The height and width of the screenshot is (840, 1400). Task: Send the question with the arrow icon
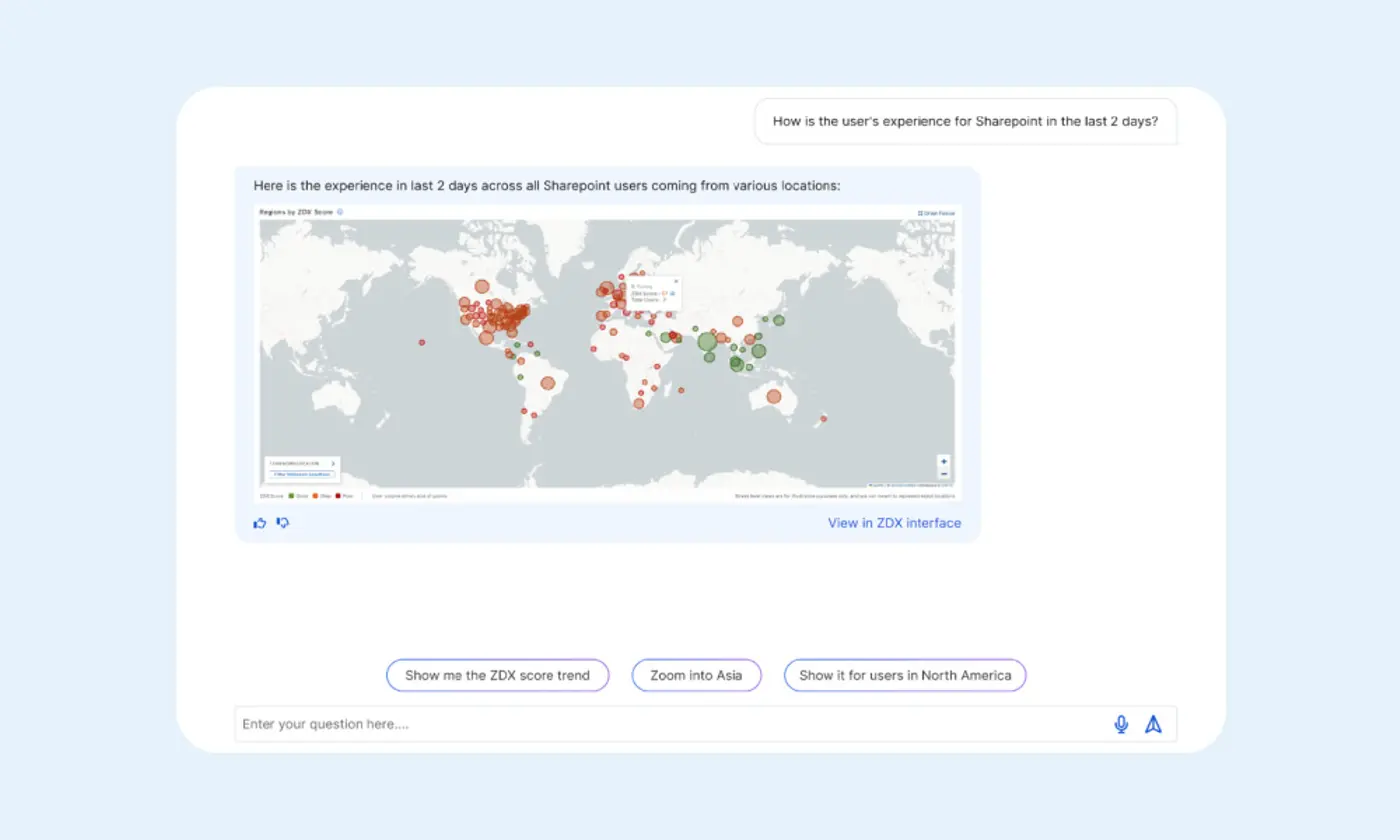tap(1153, 725)
